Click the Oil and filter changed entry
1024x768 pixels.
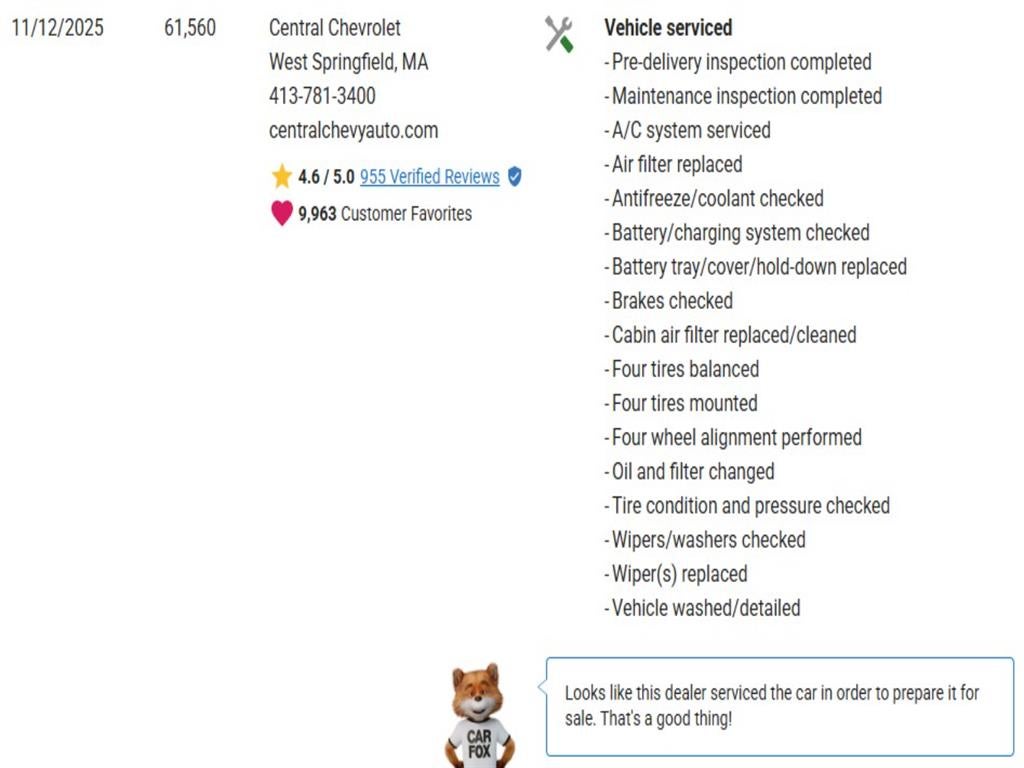(692, 471)
